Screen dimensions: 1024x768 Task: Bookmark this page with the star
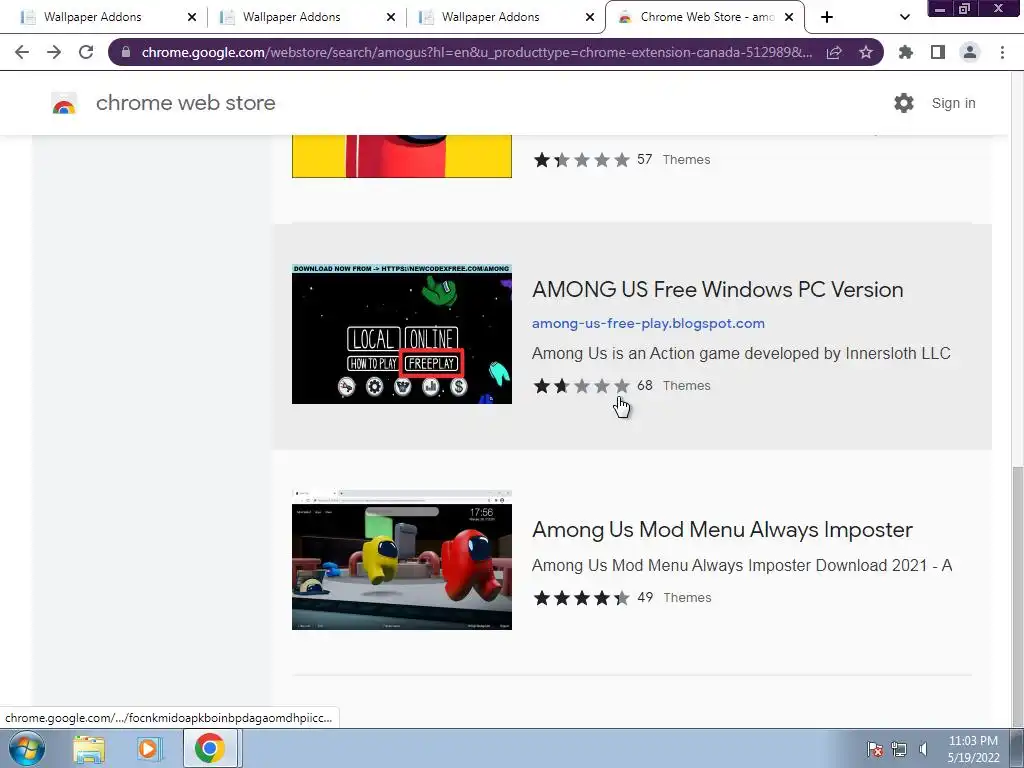point(866,52)
